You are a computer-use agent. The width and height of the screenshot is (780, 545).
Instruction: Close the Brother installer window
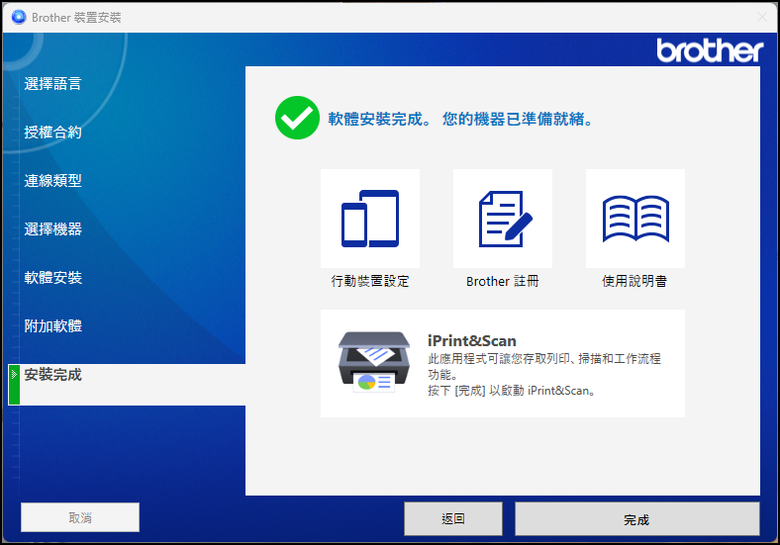pos(762,17)
